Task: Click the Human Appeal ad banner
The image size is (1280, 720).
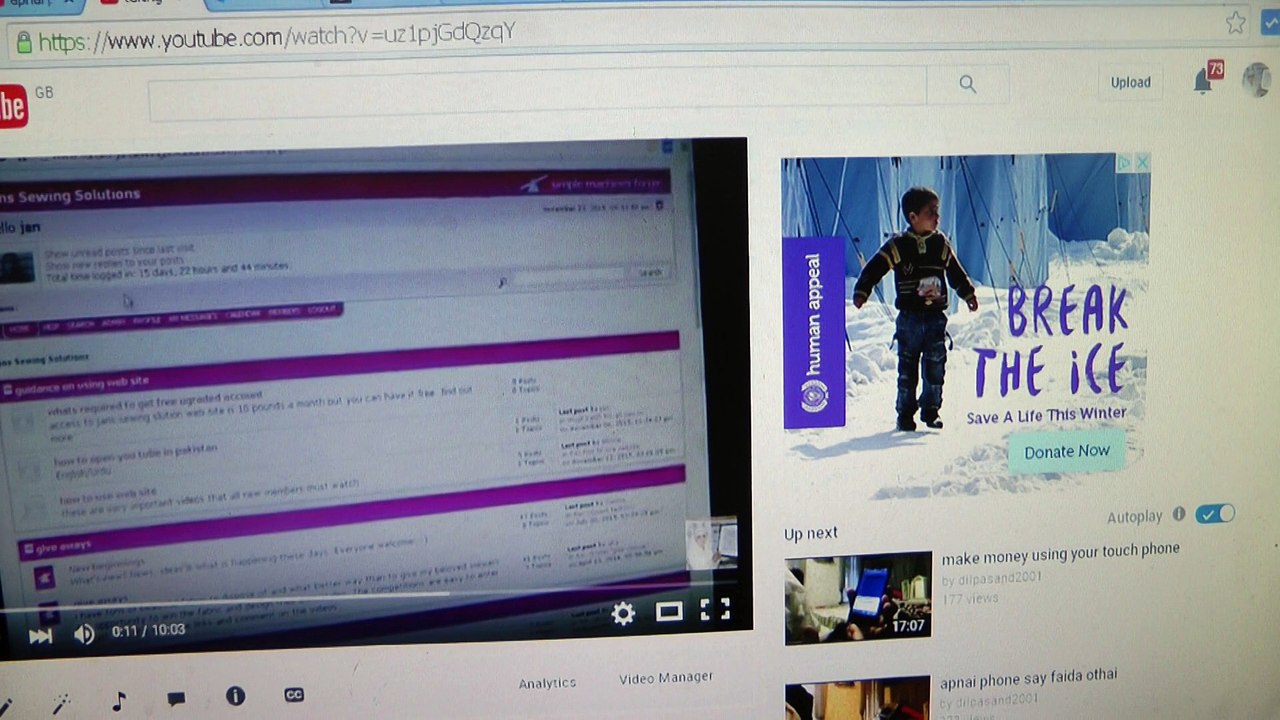Action: coord(966,326)
